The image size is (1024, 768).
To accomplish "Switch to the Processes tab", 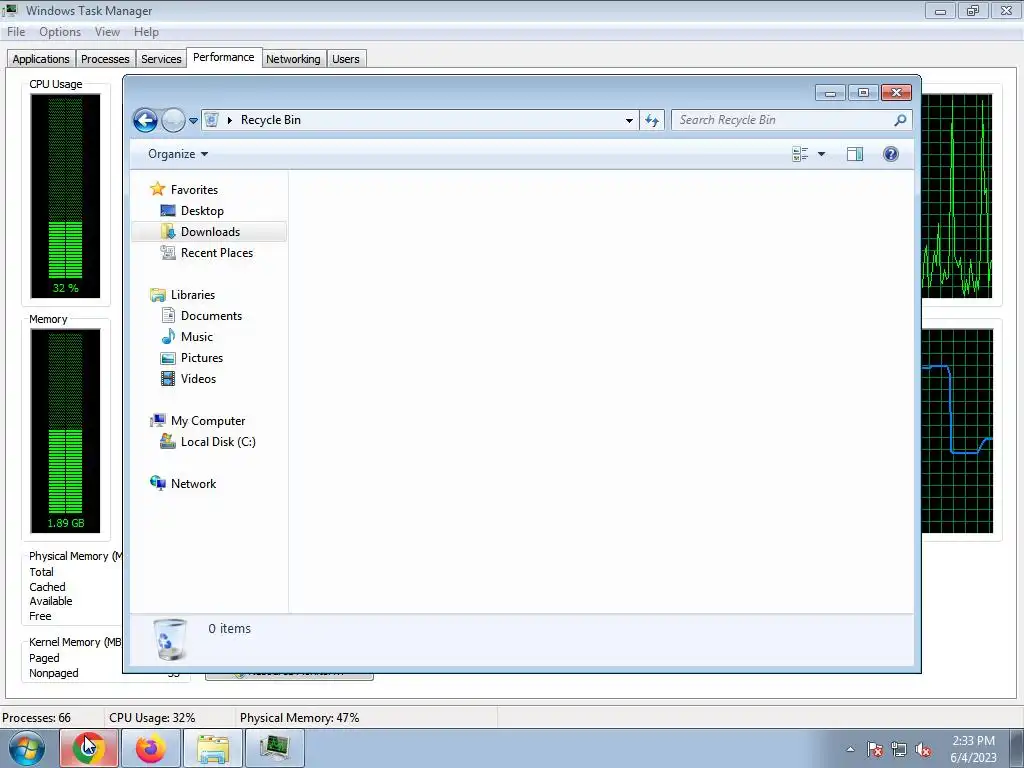I will [x=105, y=59].
